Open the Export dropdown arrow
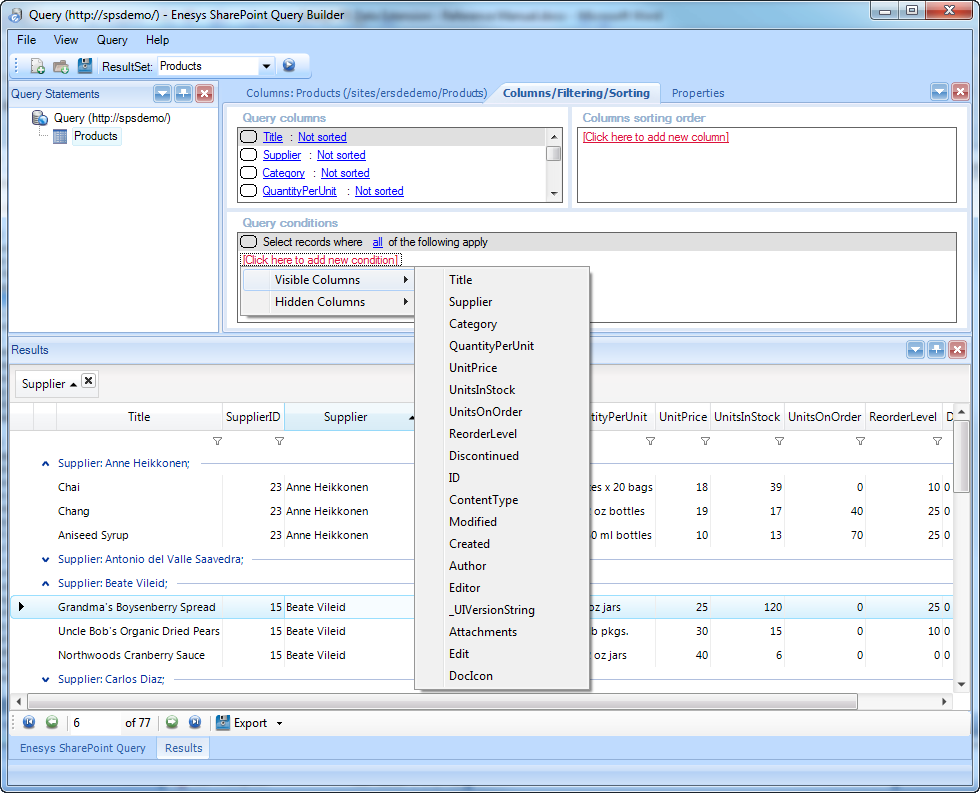The image size is (980, 793). (x=280, y=723)
